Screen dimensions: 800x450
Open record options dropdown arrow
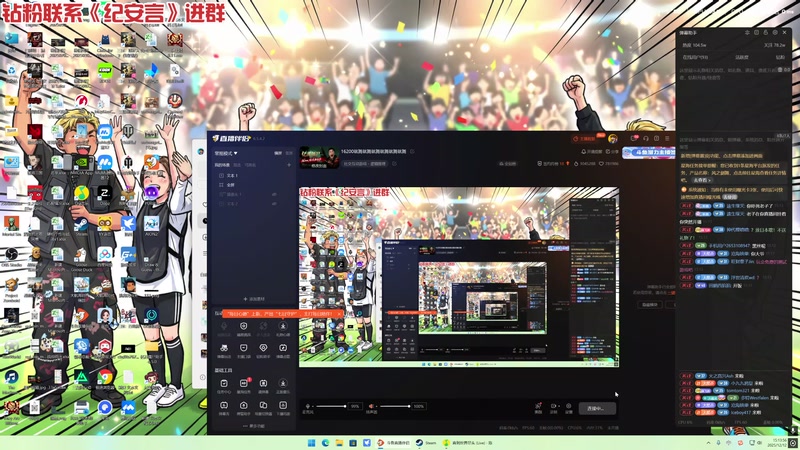click(558, 407)
